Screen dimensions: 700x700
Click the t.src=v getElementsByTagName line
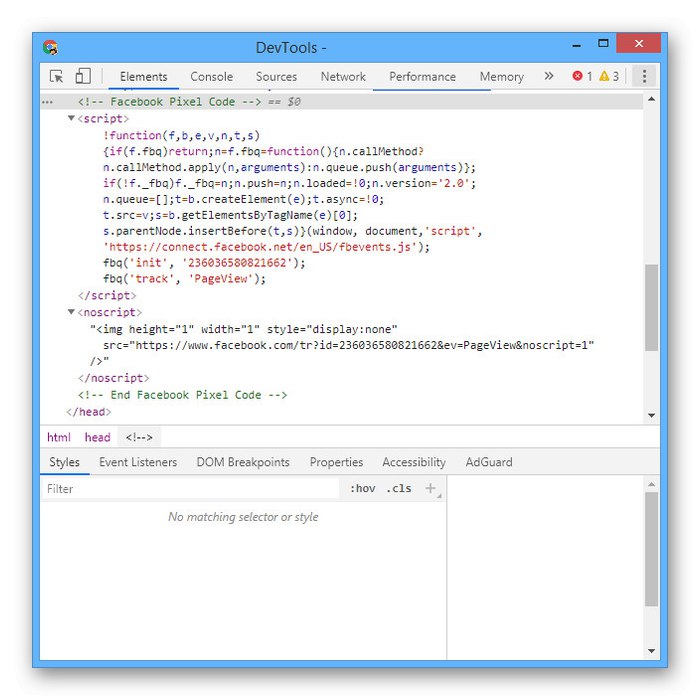coord(230,215)
